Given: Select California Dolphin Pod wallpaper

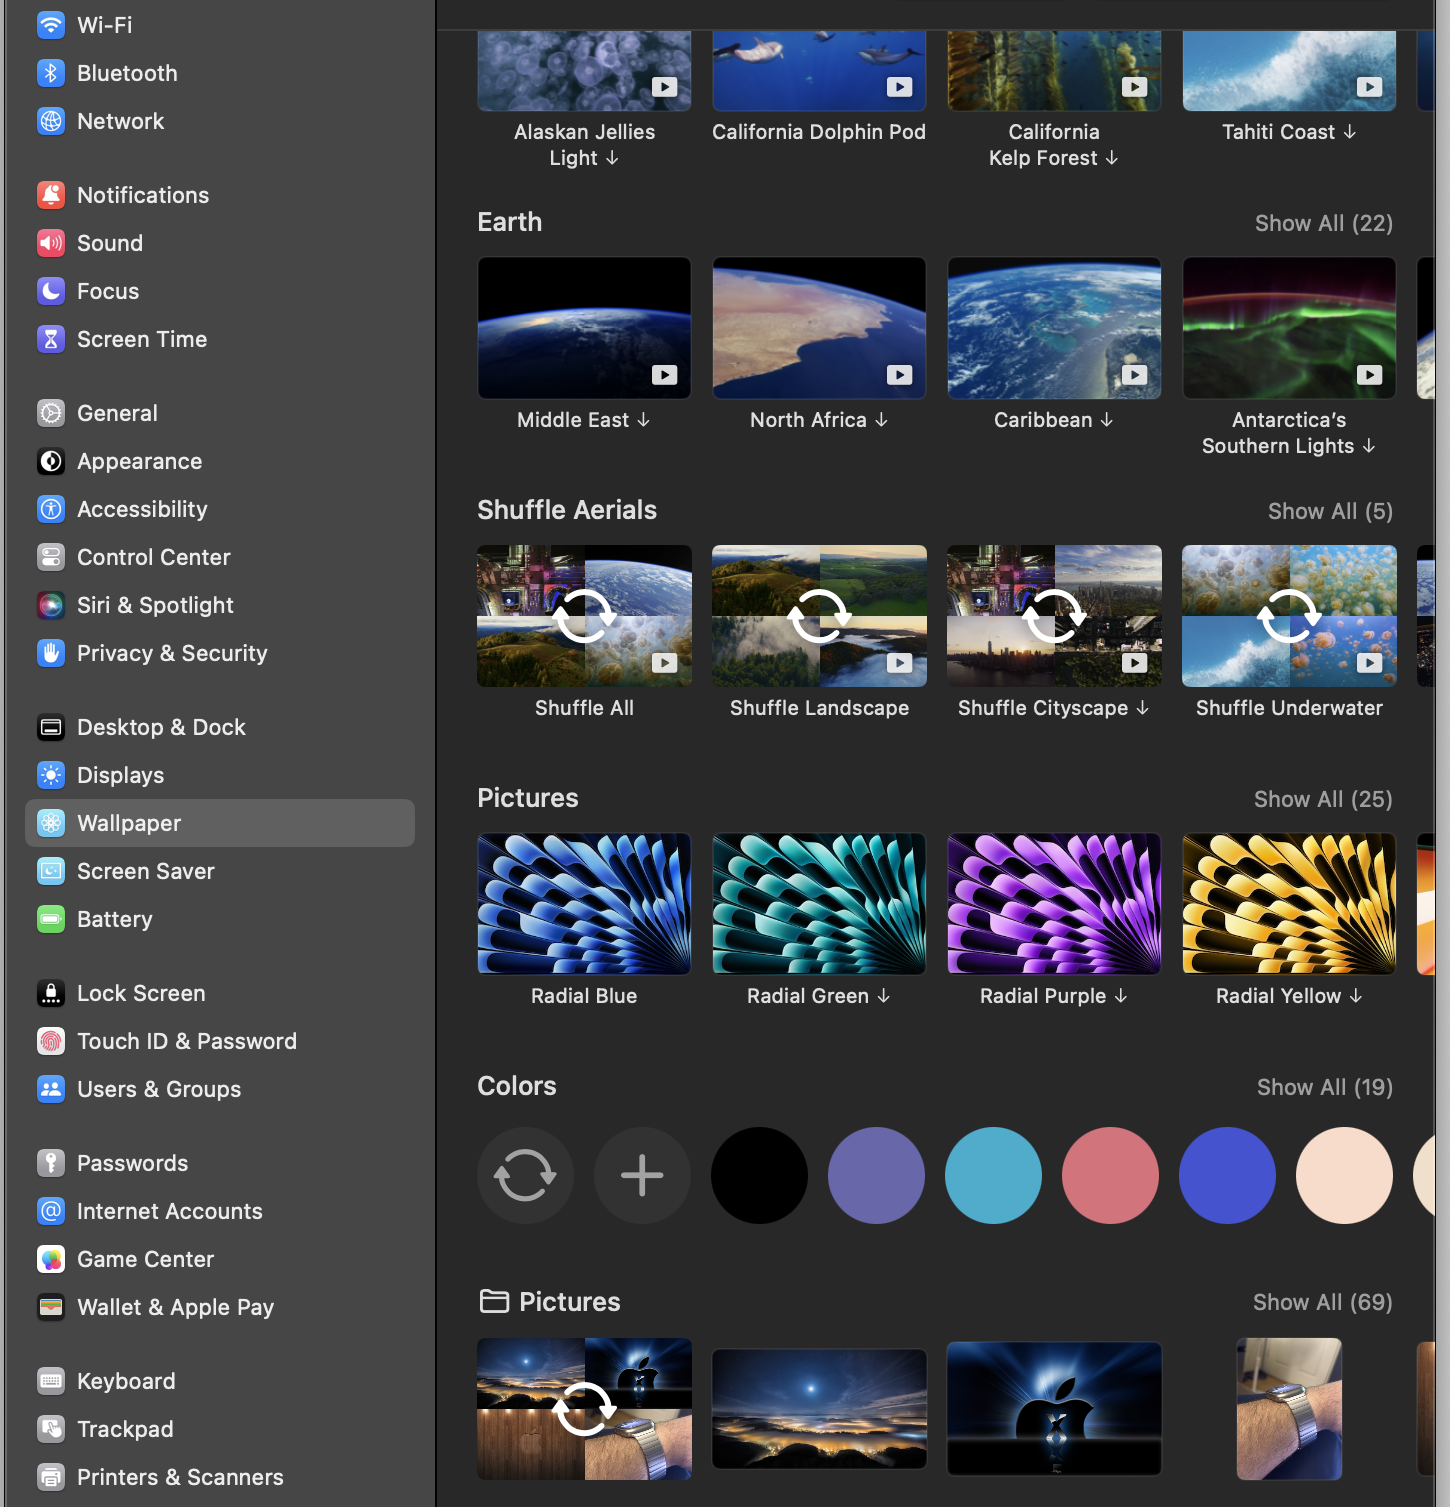Looking at the screenshot, I should coord(819,70).
